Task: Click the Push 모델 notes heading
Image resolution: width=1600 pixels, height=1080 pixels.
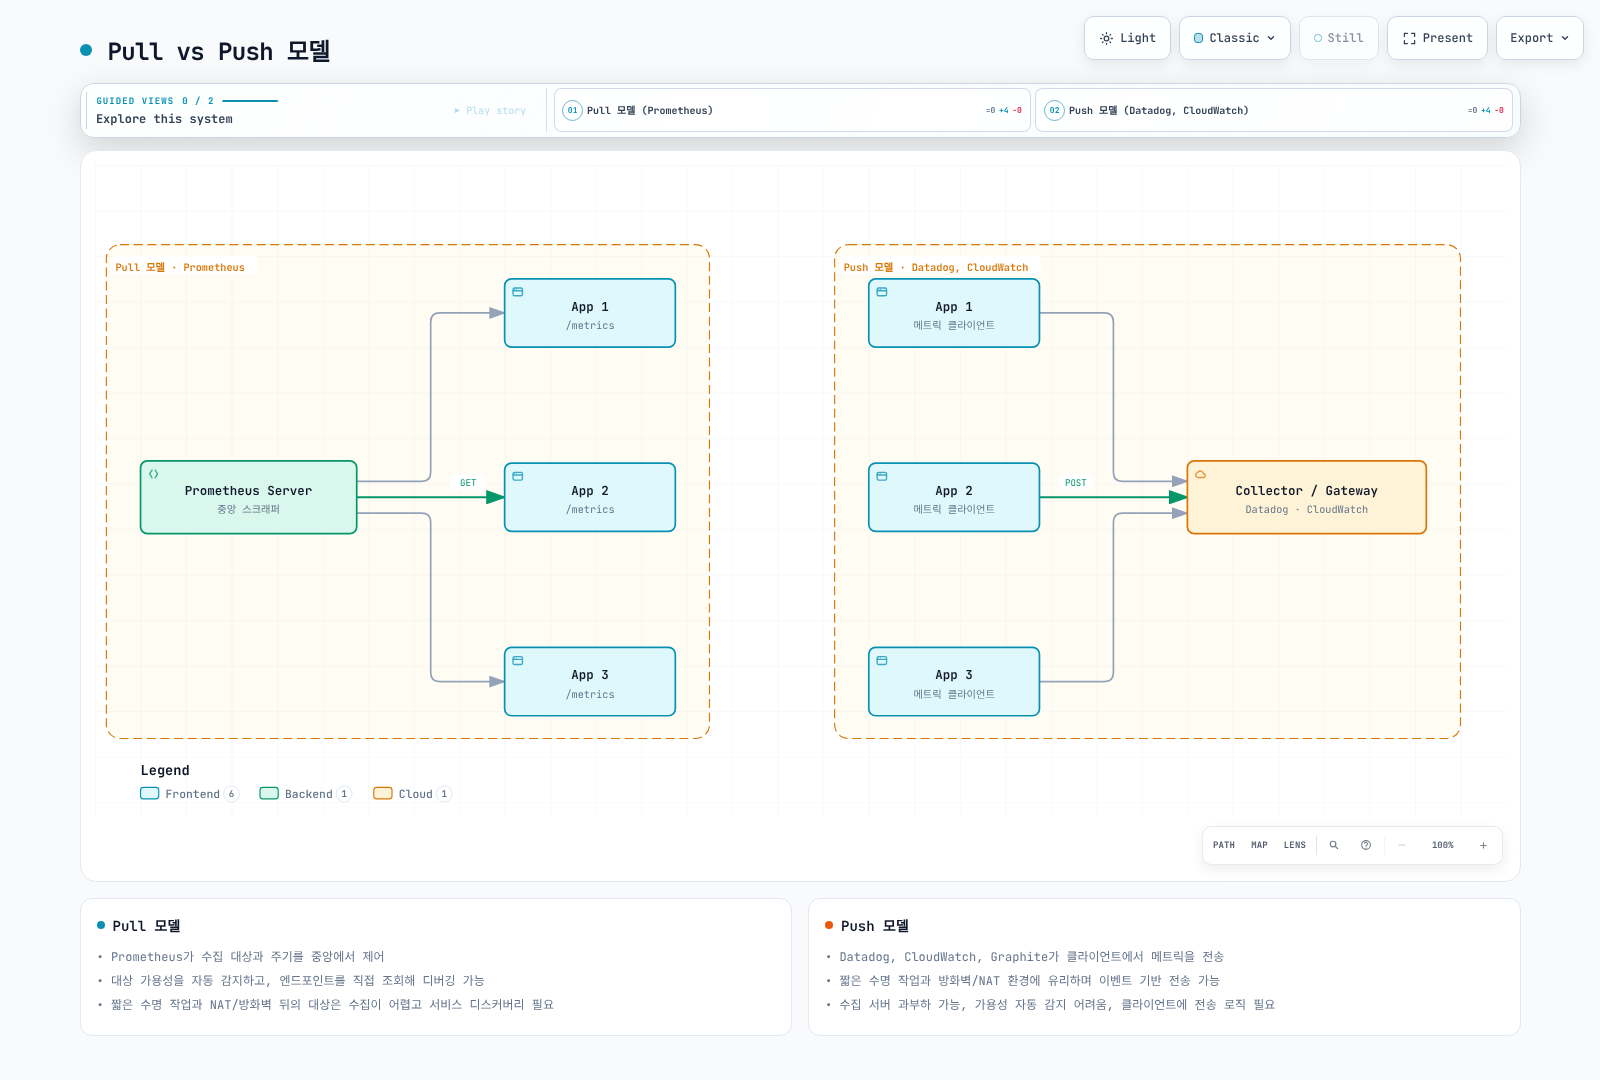Action: point(875,926)
